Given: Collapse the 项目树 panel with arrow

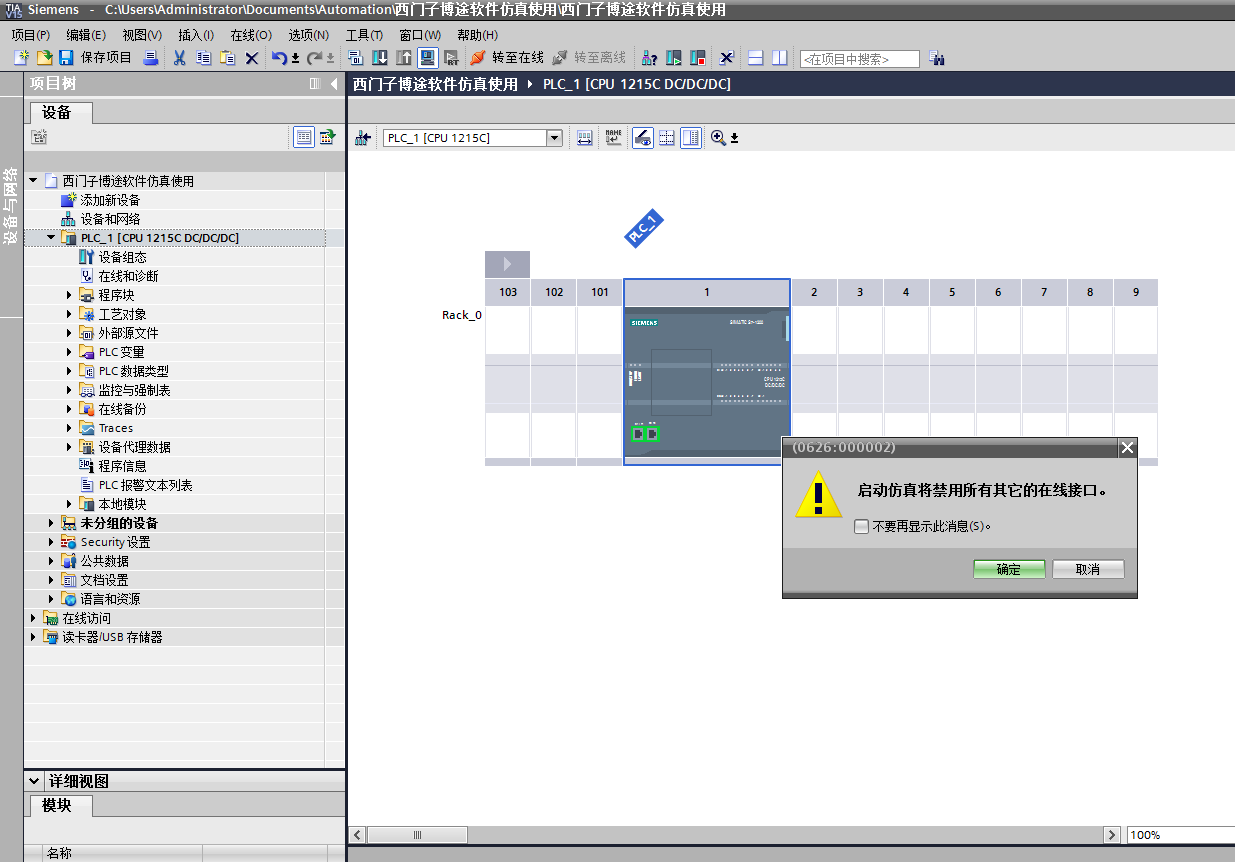Looking at the screenshot, I should coord(334,85).
